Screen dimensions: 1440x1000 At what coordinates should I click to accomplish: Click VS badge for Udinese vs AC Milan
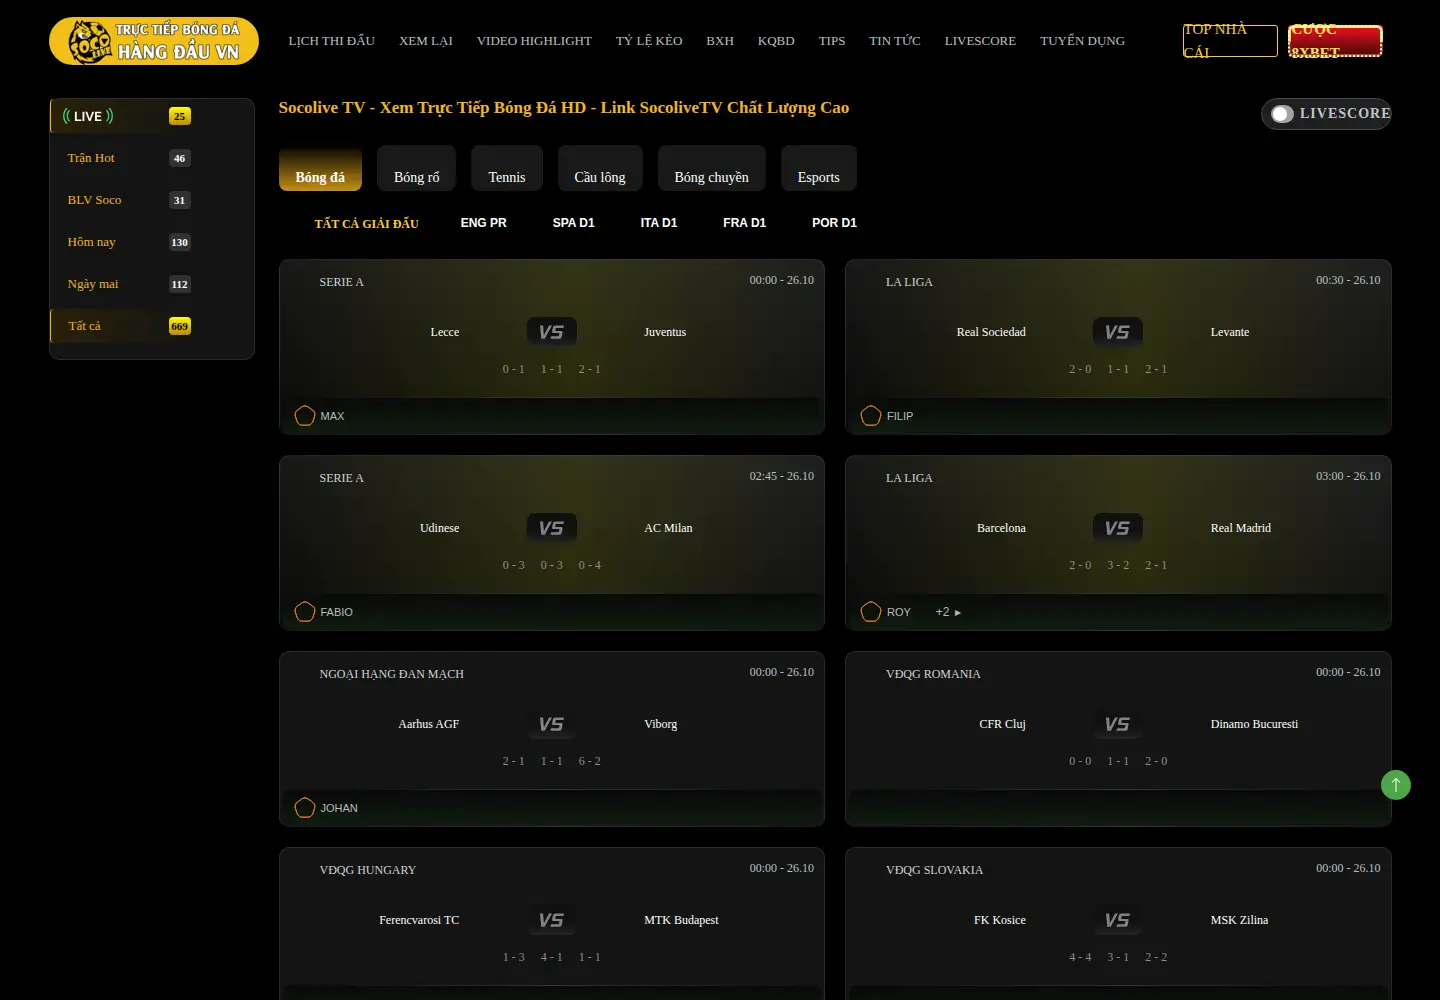551,528
